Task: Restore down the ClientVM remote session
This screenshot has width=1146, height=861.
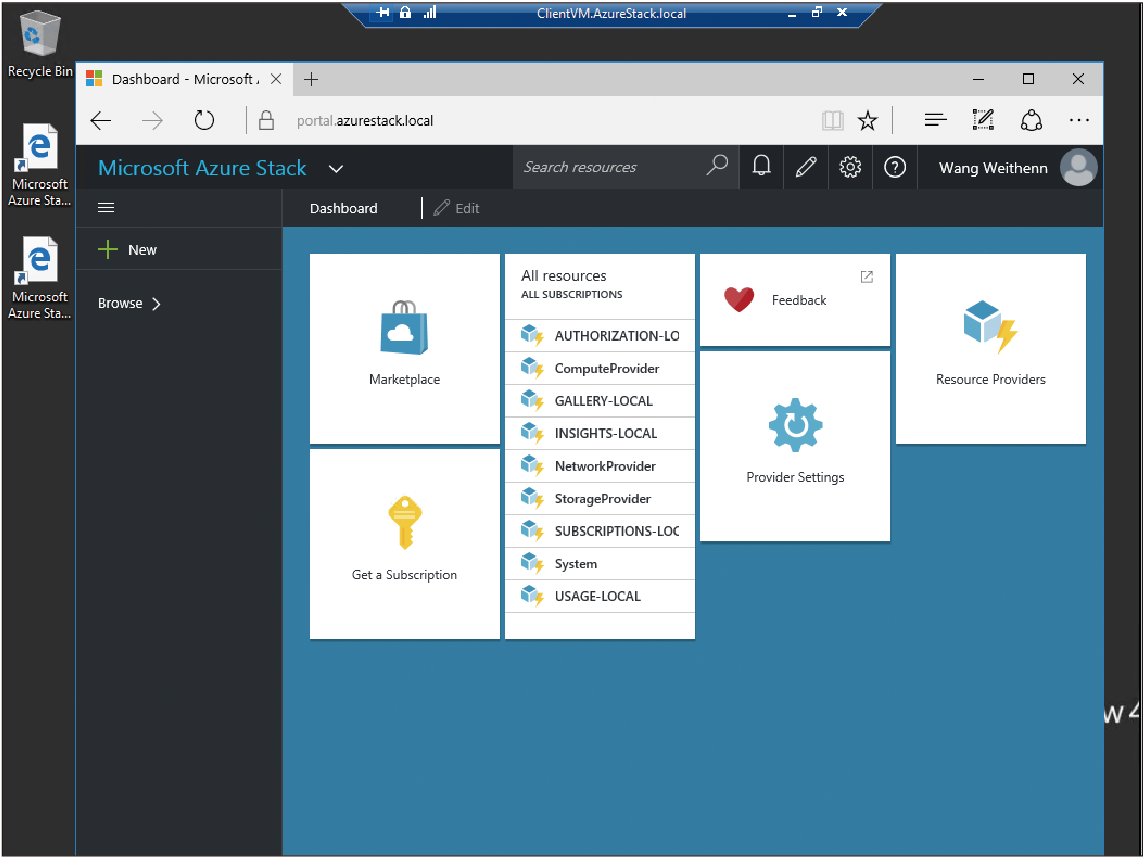Action: click(x=817, y=12)
